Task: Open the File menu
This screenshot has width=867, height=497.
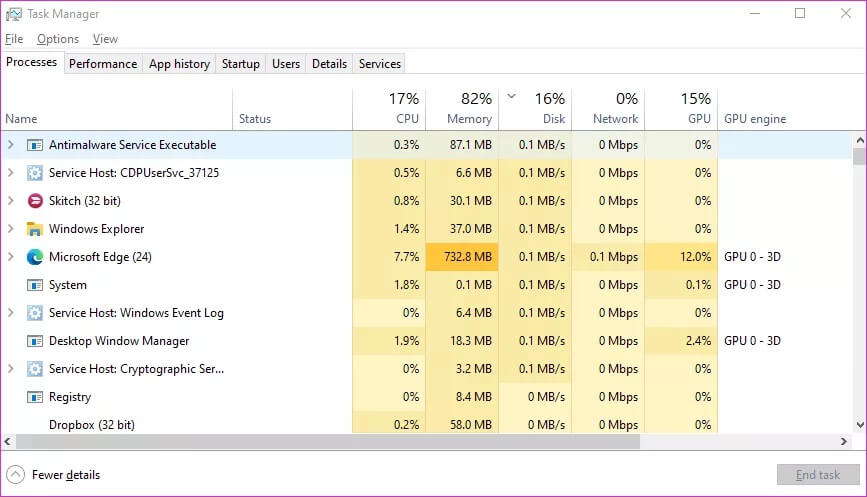Action: [x=14, y=39]
